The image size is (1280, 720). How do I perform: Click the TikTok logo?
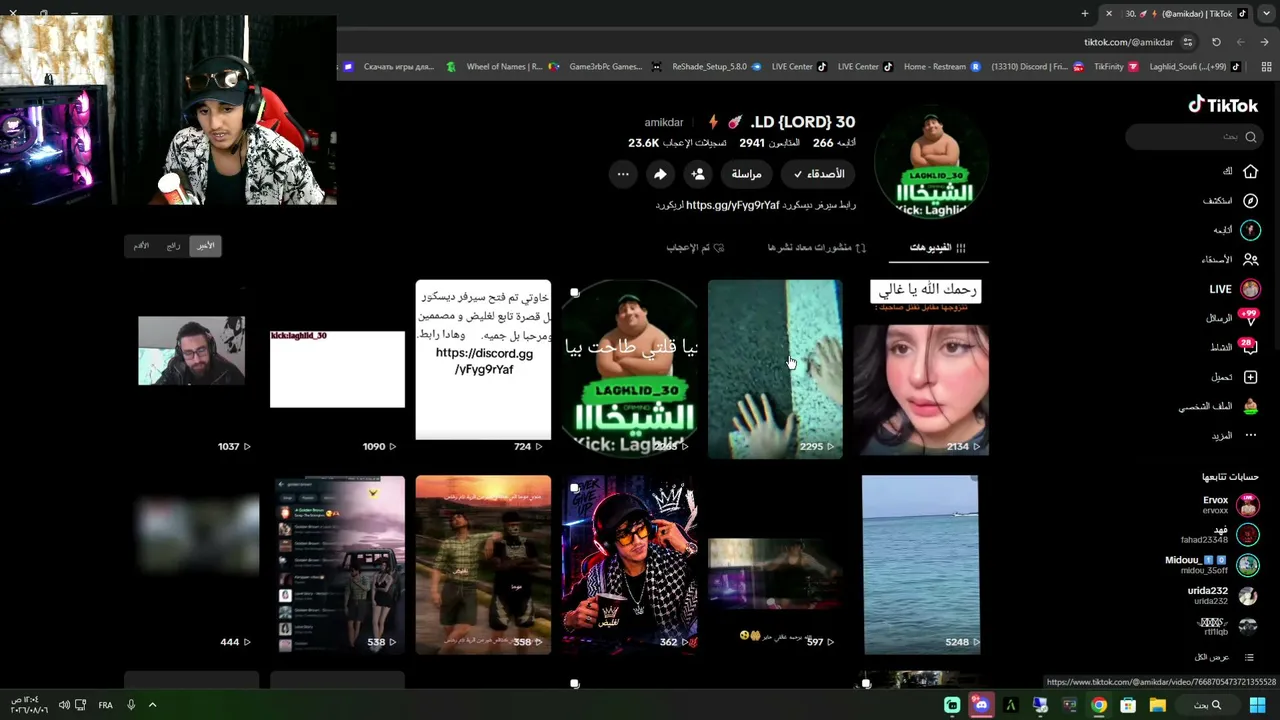[x=1223, y=105]
